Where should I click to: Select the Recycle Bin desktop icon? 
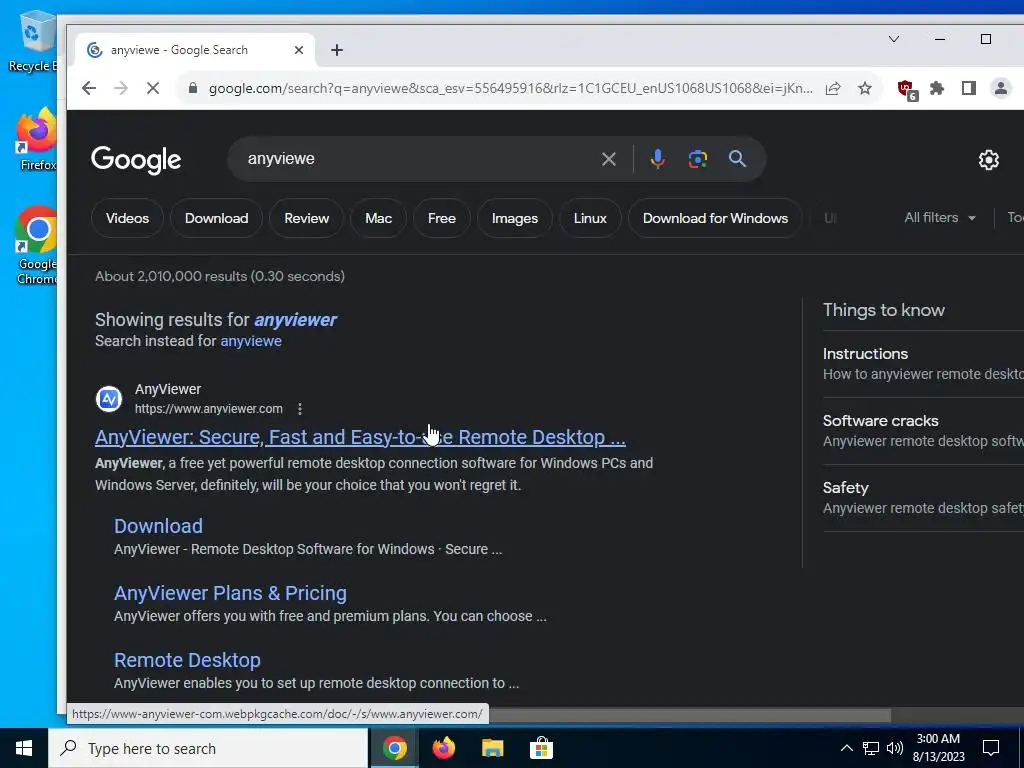33,41
